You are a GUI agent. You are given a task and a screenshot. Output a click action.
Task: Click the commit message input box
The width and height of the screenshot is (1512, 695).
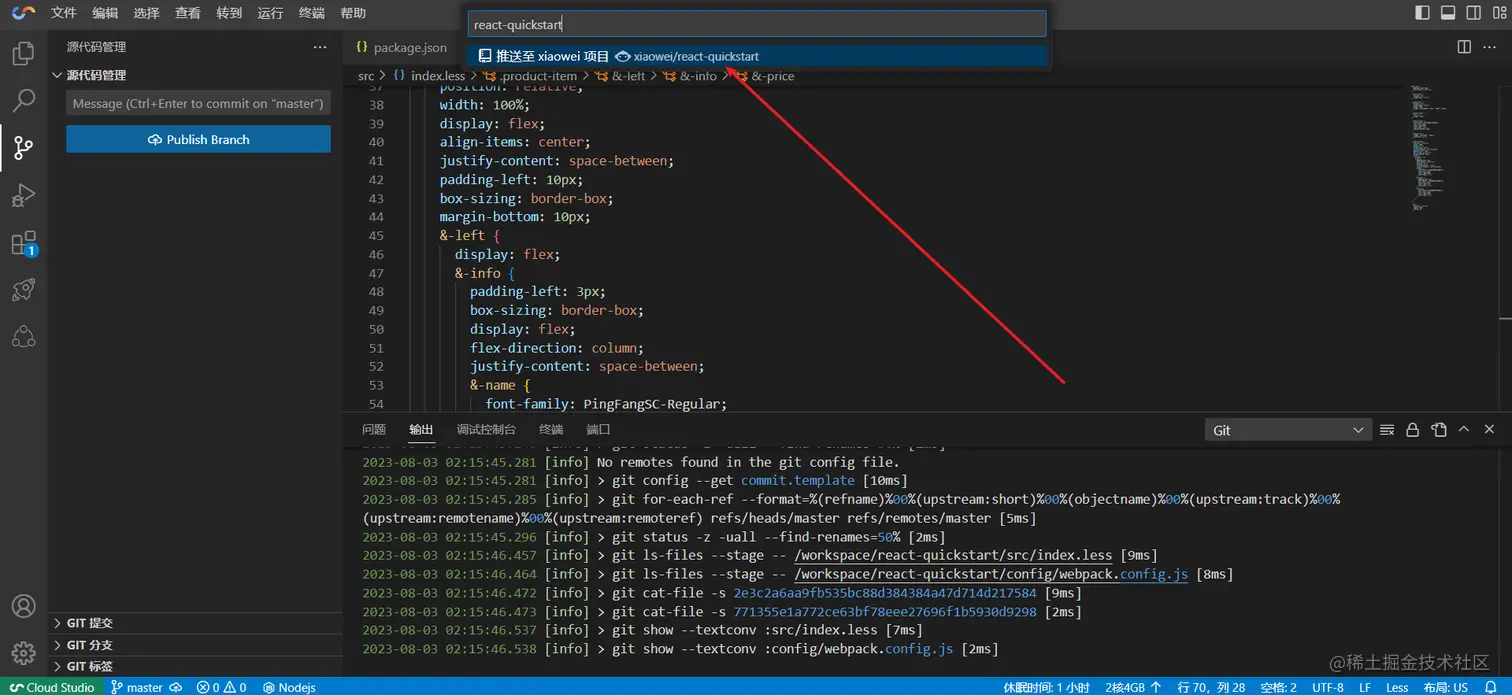pyautogui.click(x=198, y=103)
